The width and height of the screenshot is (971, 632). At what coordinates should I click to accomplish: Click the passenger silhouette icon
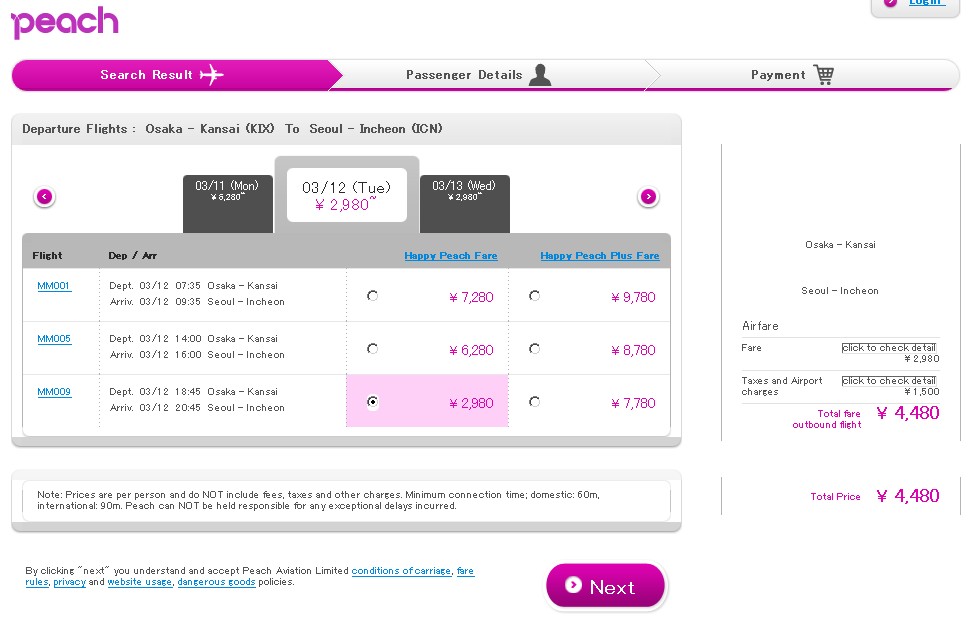tap(540, 75)
